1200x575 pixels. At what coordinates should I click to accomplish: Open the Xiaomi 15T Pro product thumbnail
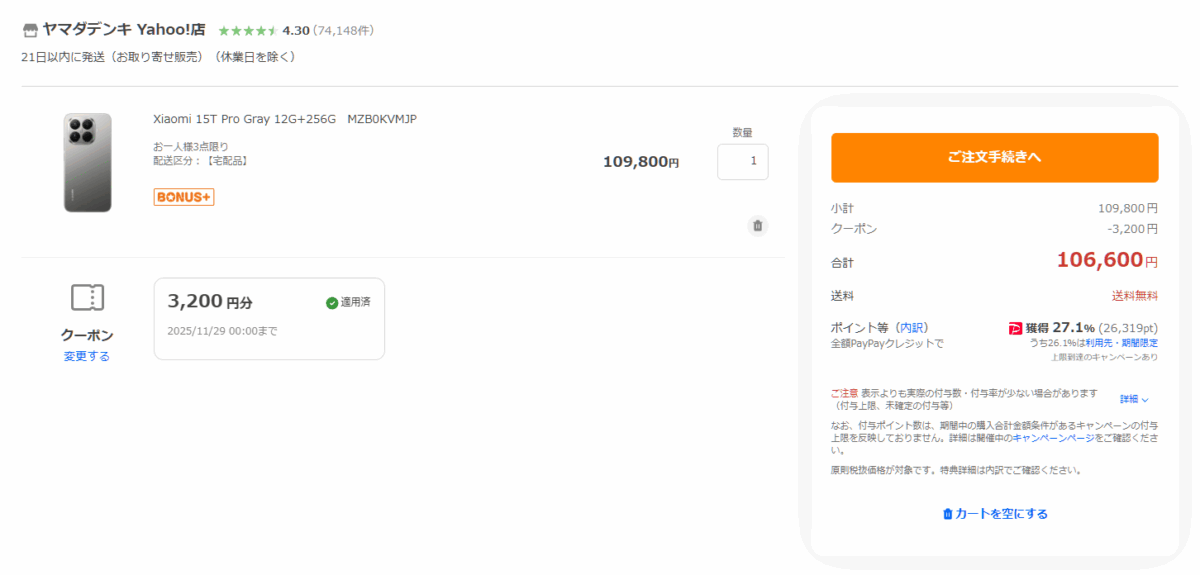tap(87, 162)
